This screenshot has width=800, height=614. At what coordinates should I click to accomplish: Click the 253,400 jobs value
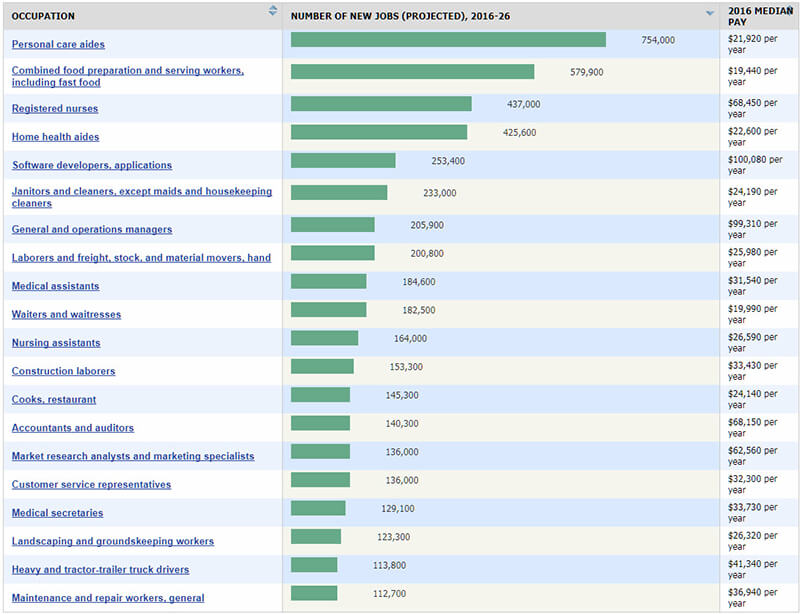(448, 161)
